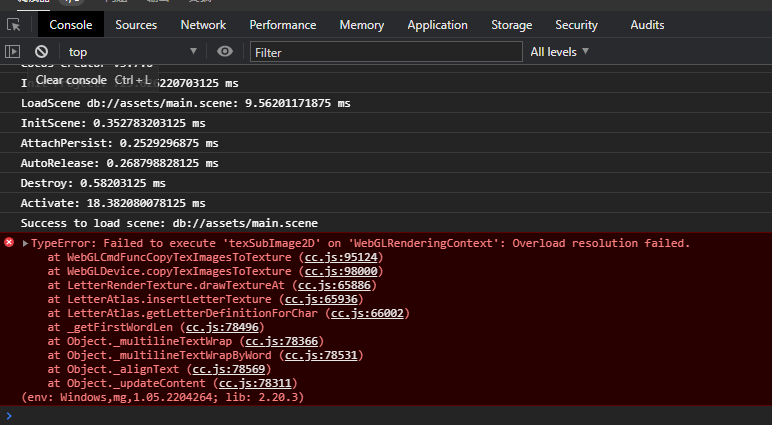Click the Clear console icon
This screenshot has width=772, height=425.
click(x=41, y=51)
